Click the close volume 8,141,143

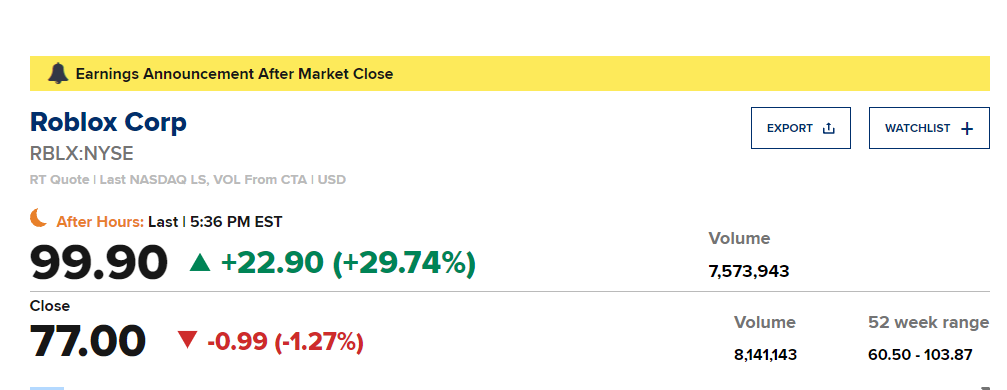[766, 354]
